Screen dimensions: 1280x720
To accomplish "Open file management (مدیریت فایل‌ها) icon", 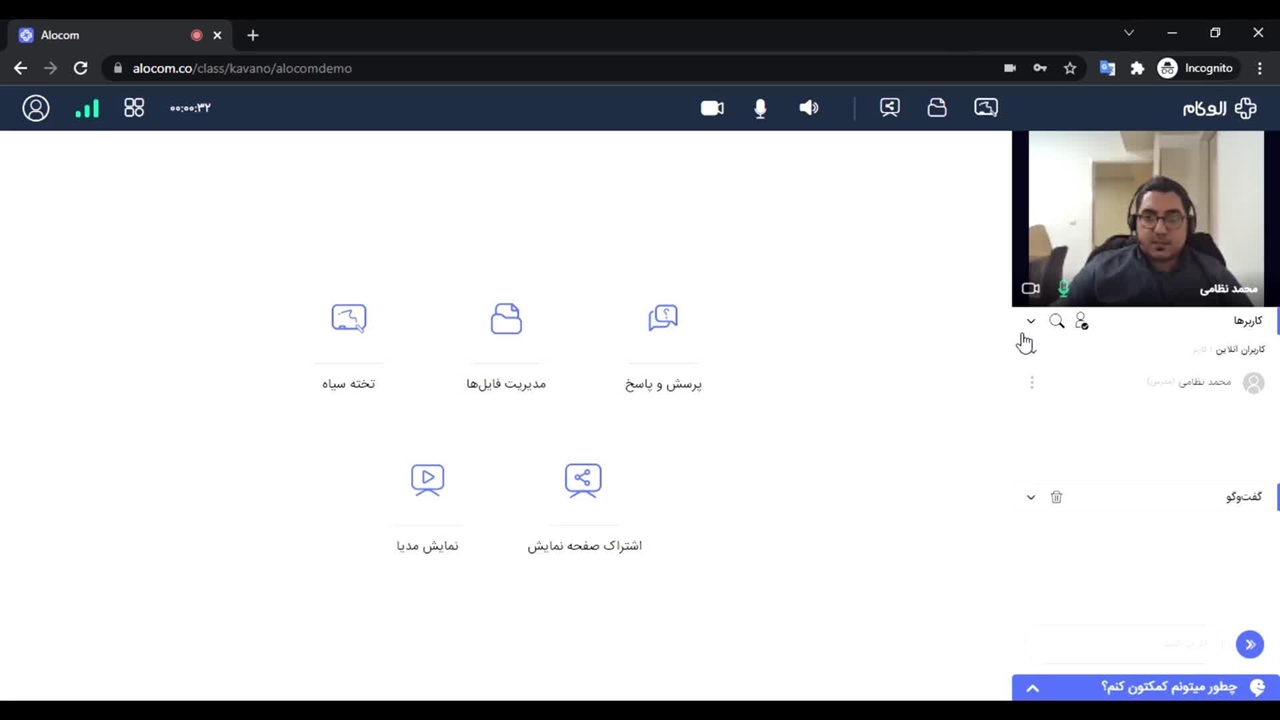I will (506, 319).
